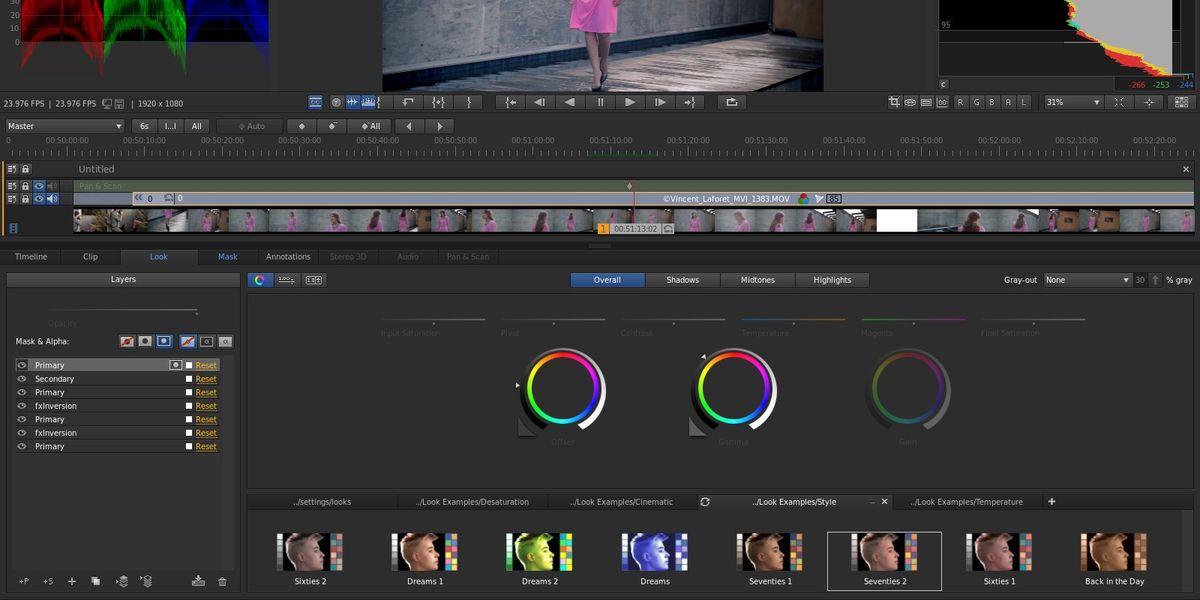Open multi-view layout grid icon

click(1182, 102)
